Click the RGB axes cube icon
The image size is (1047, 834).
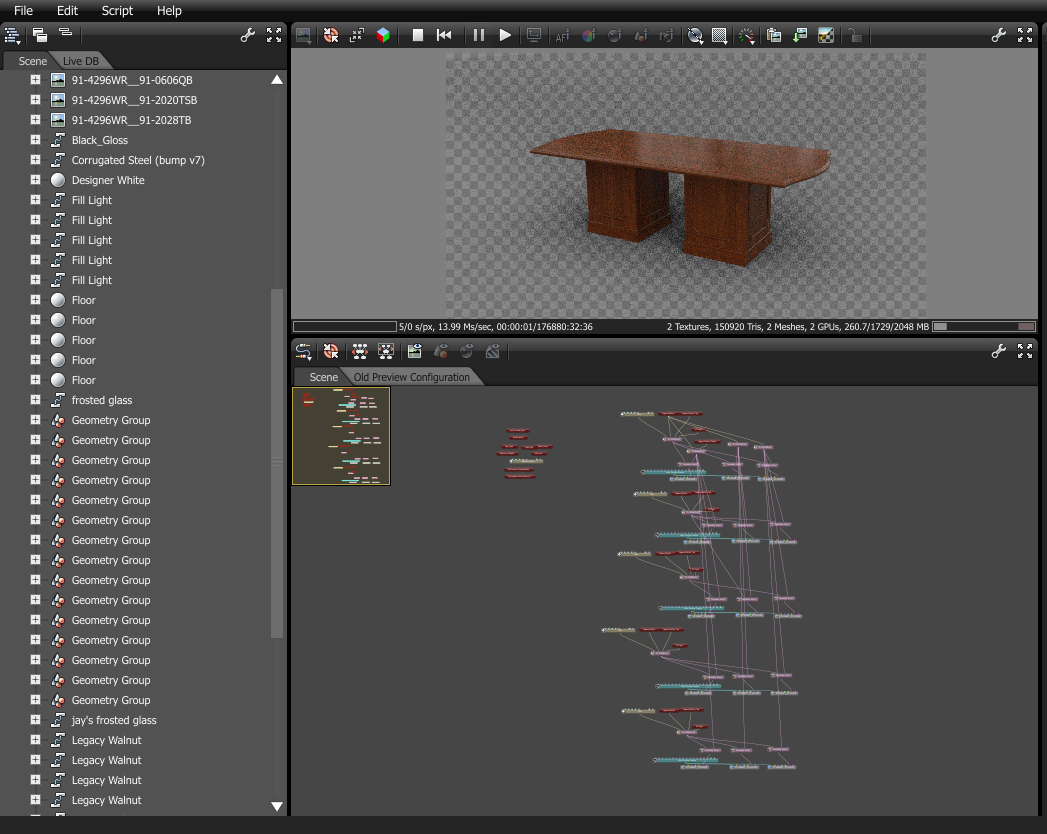pos(383,35)
